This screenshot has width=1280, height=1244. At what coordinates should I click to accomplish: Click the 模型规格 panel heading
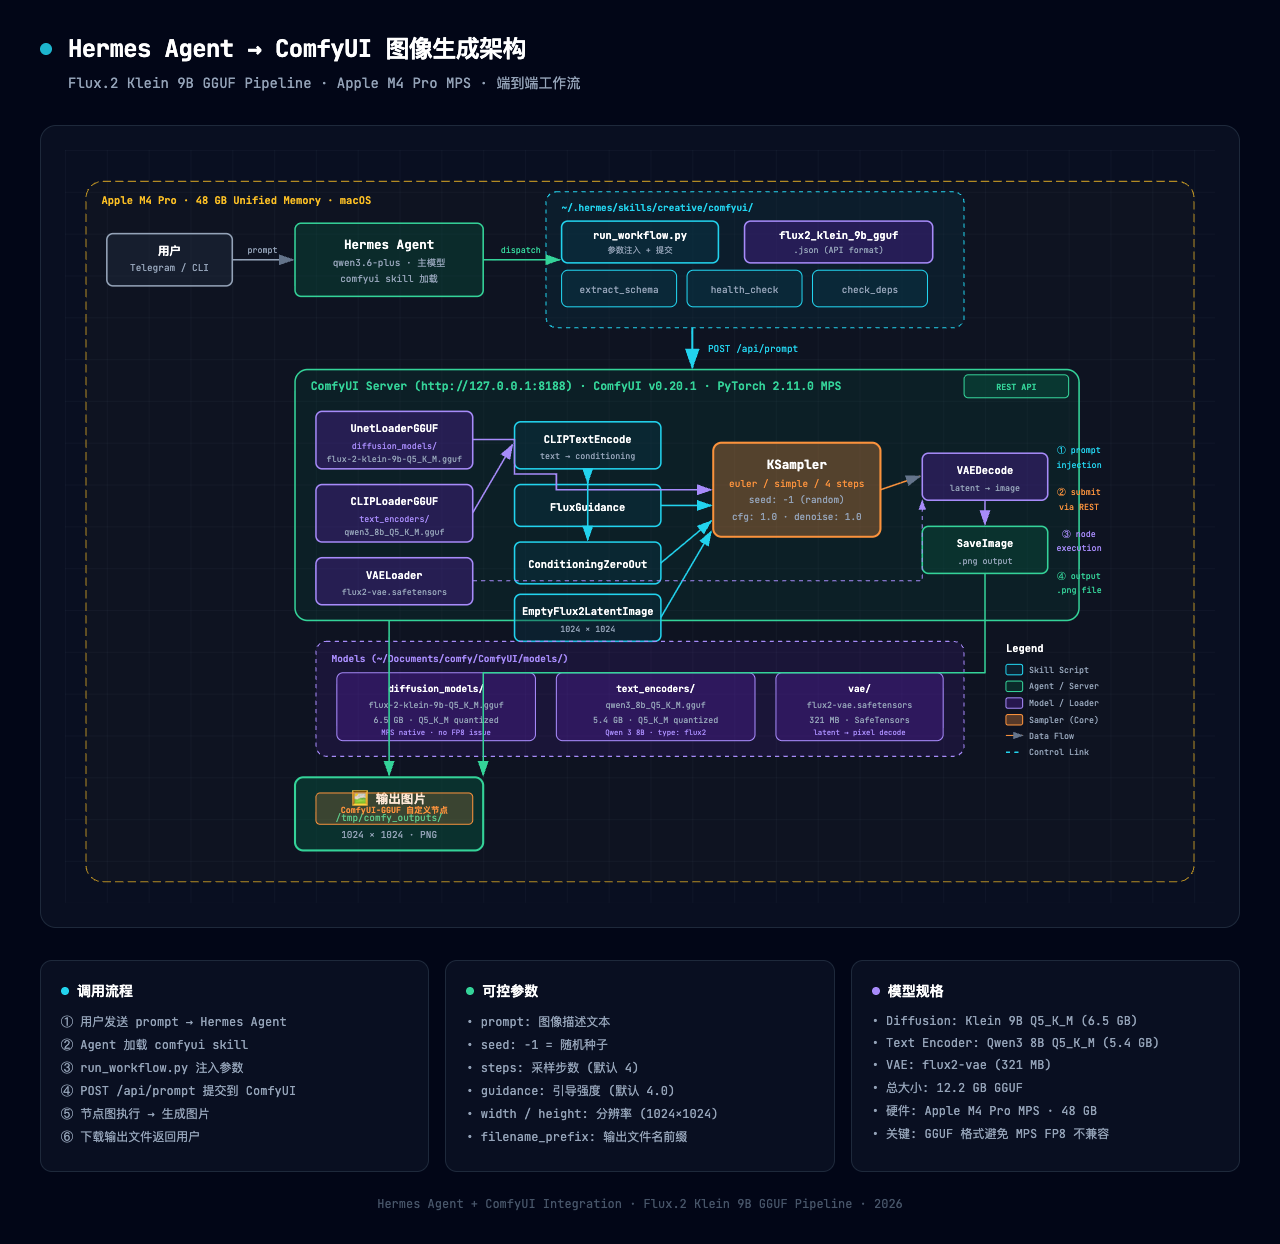(x=915, y=991)
